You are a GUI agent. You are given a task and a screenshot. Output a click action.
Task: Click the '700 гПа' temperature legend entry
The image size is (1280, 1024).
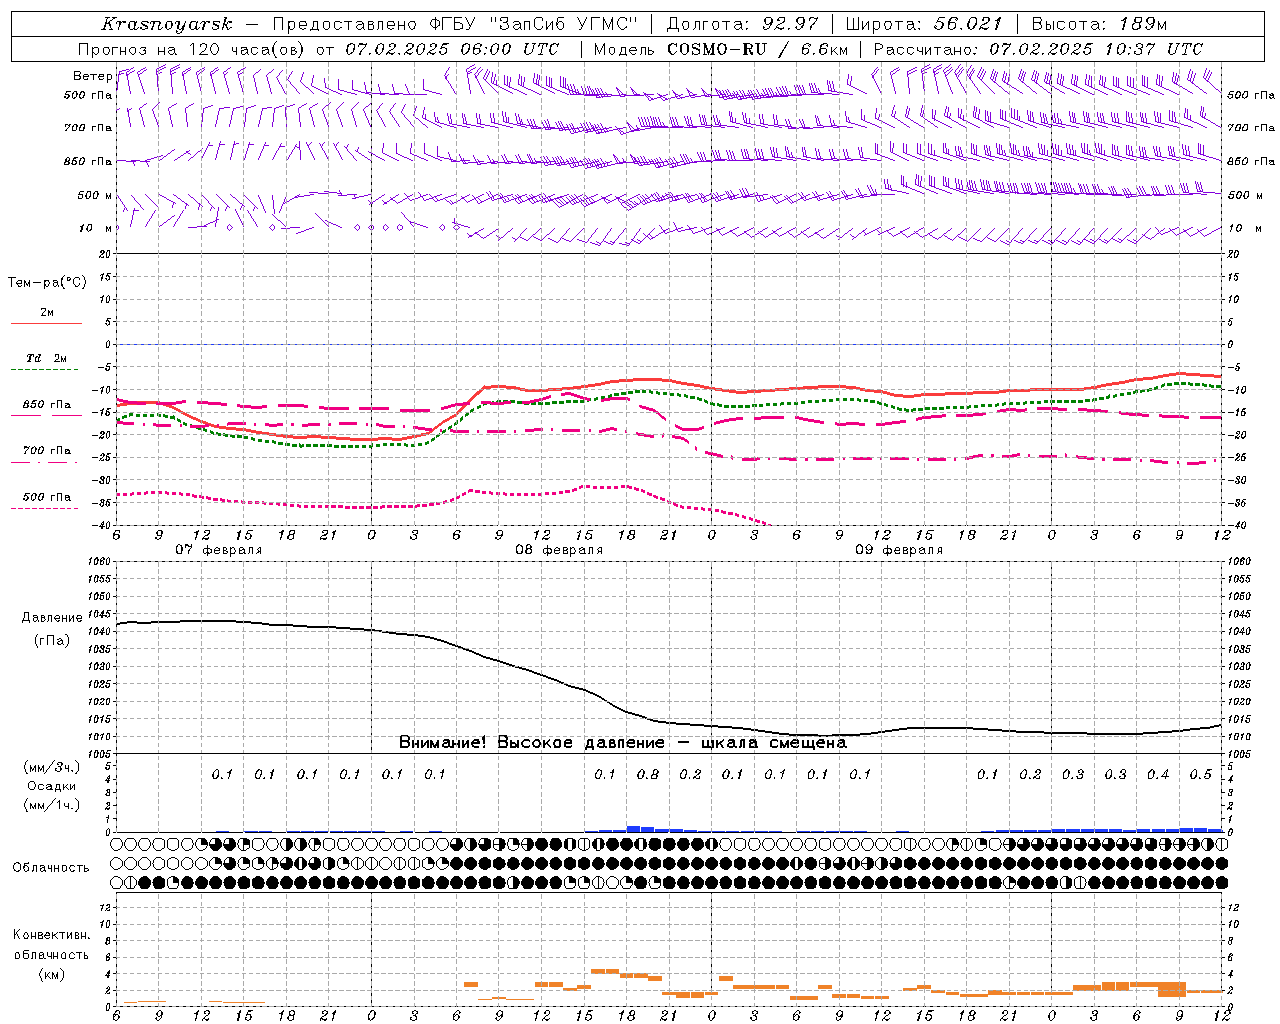[47, 450]
